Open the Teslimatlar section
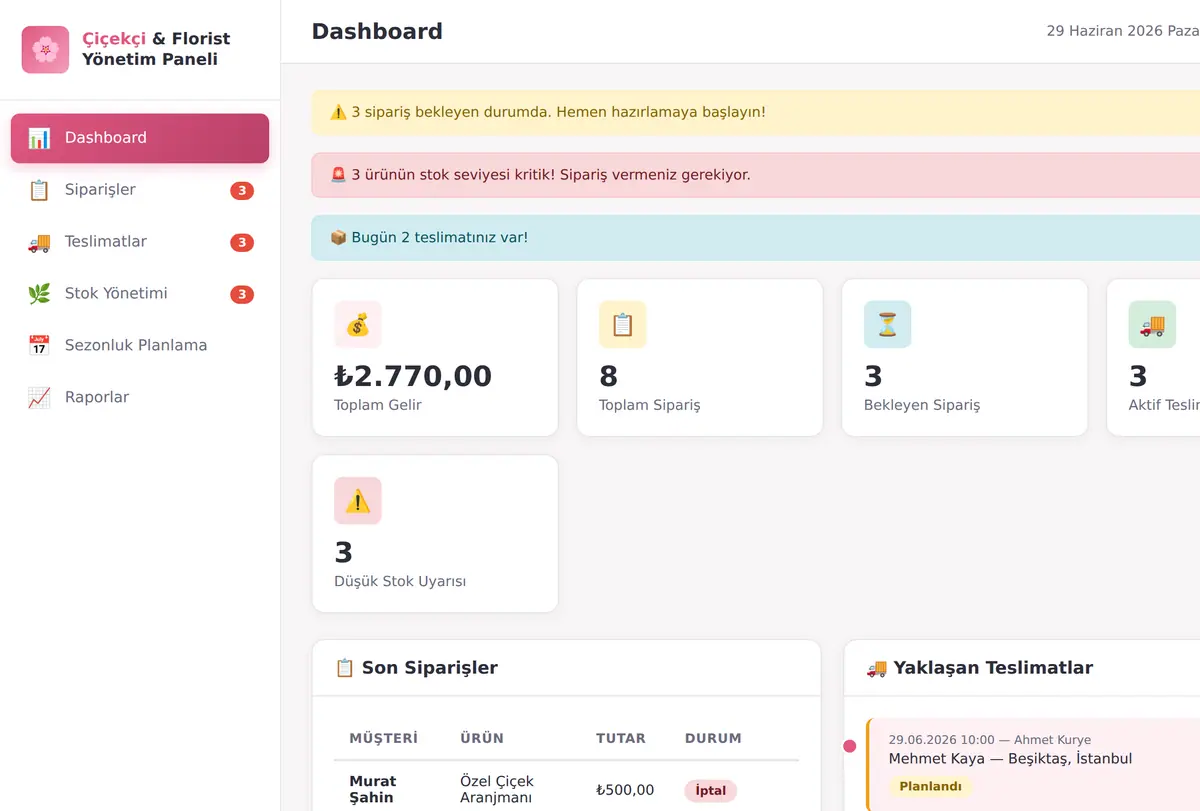Viewport: 1200px width, 811px height. [x=140, y=242]
